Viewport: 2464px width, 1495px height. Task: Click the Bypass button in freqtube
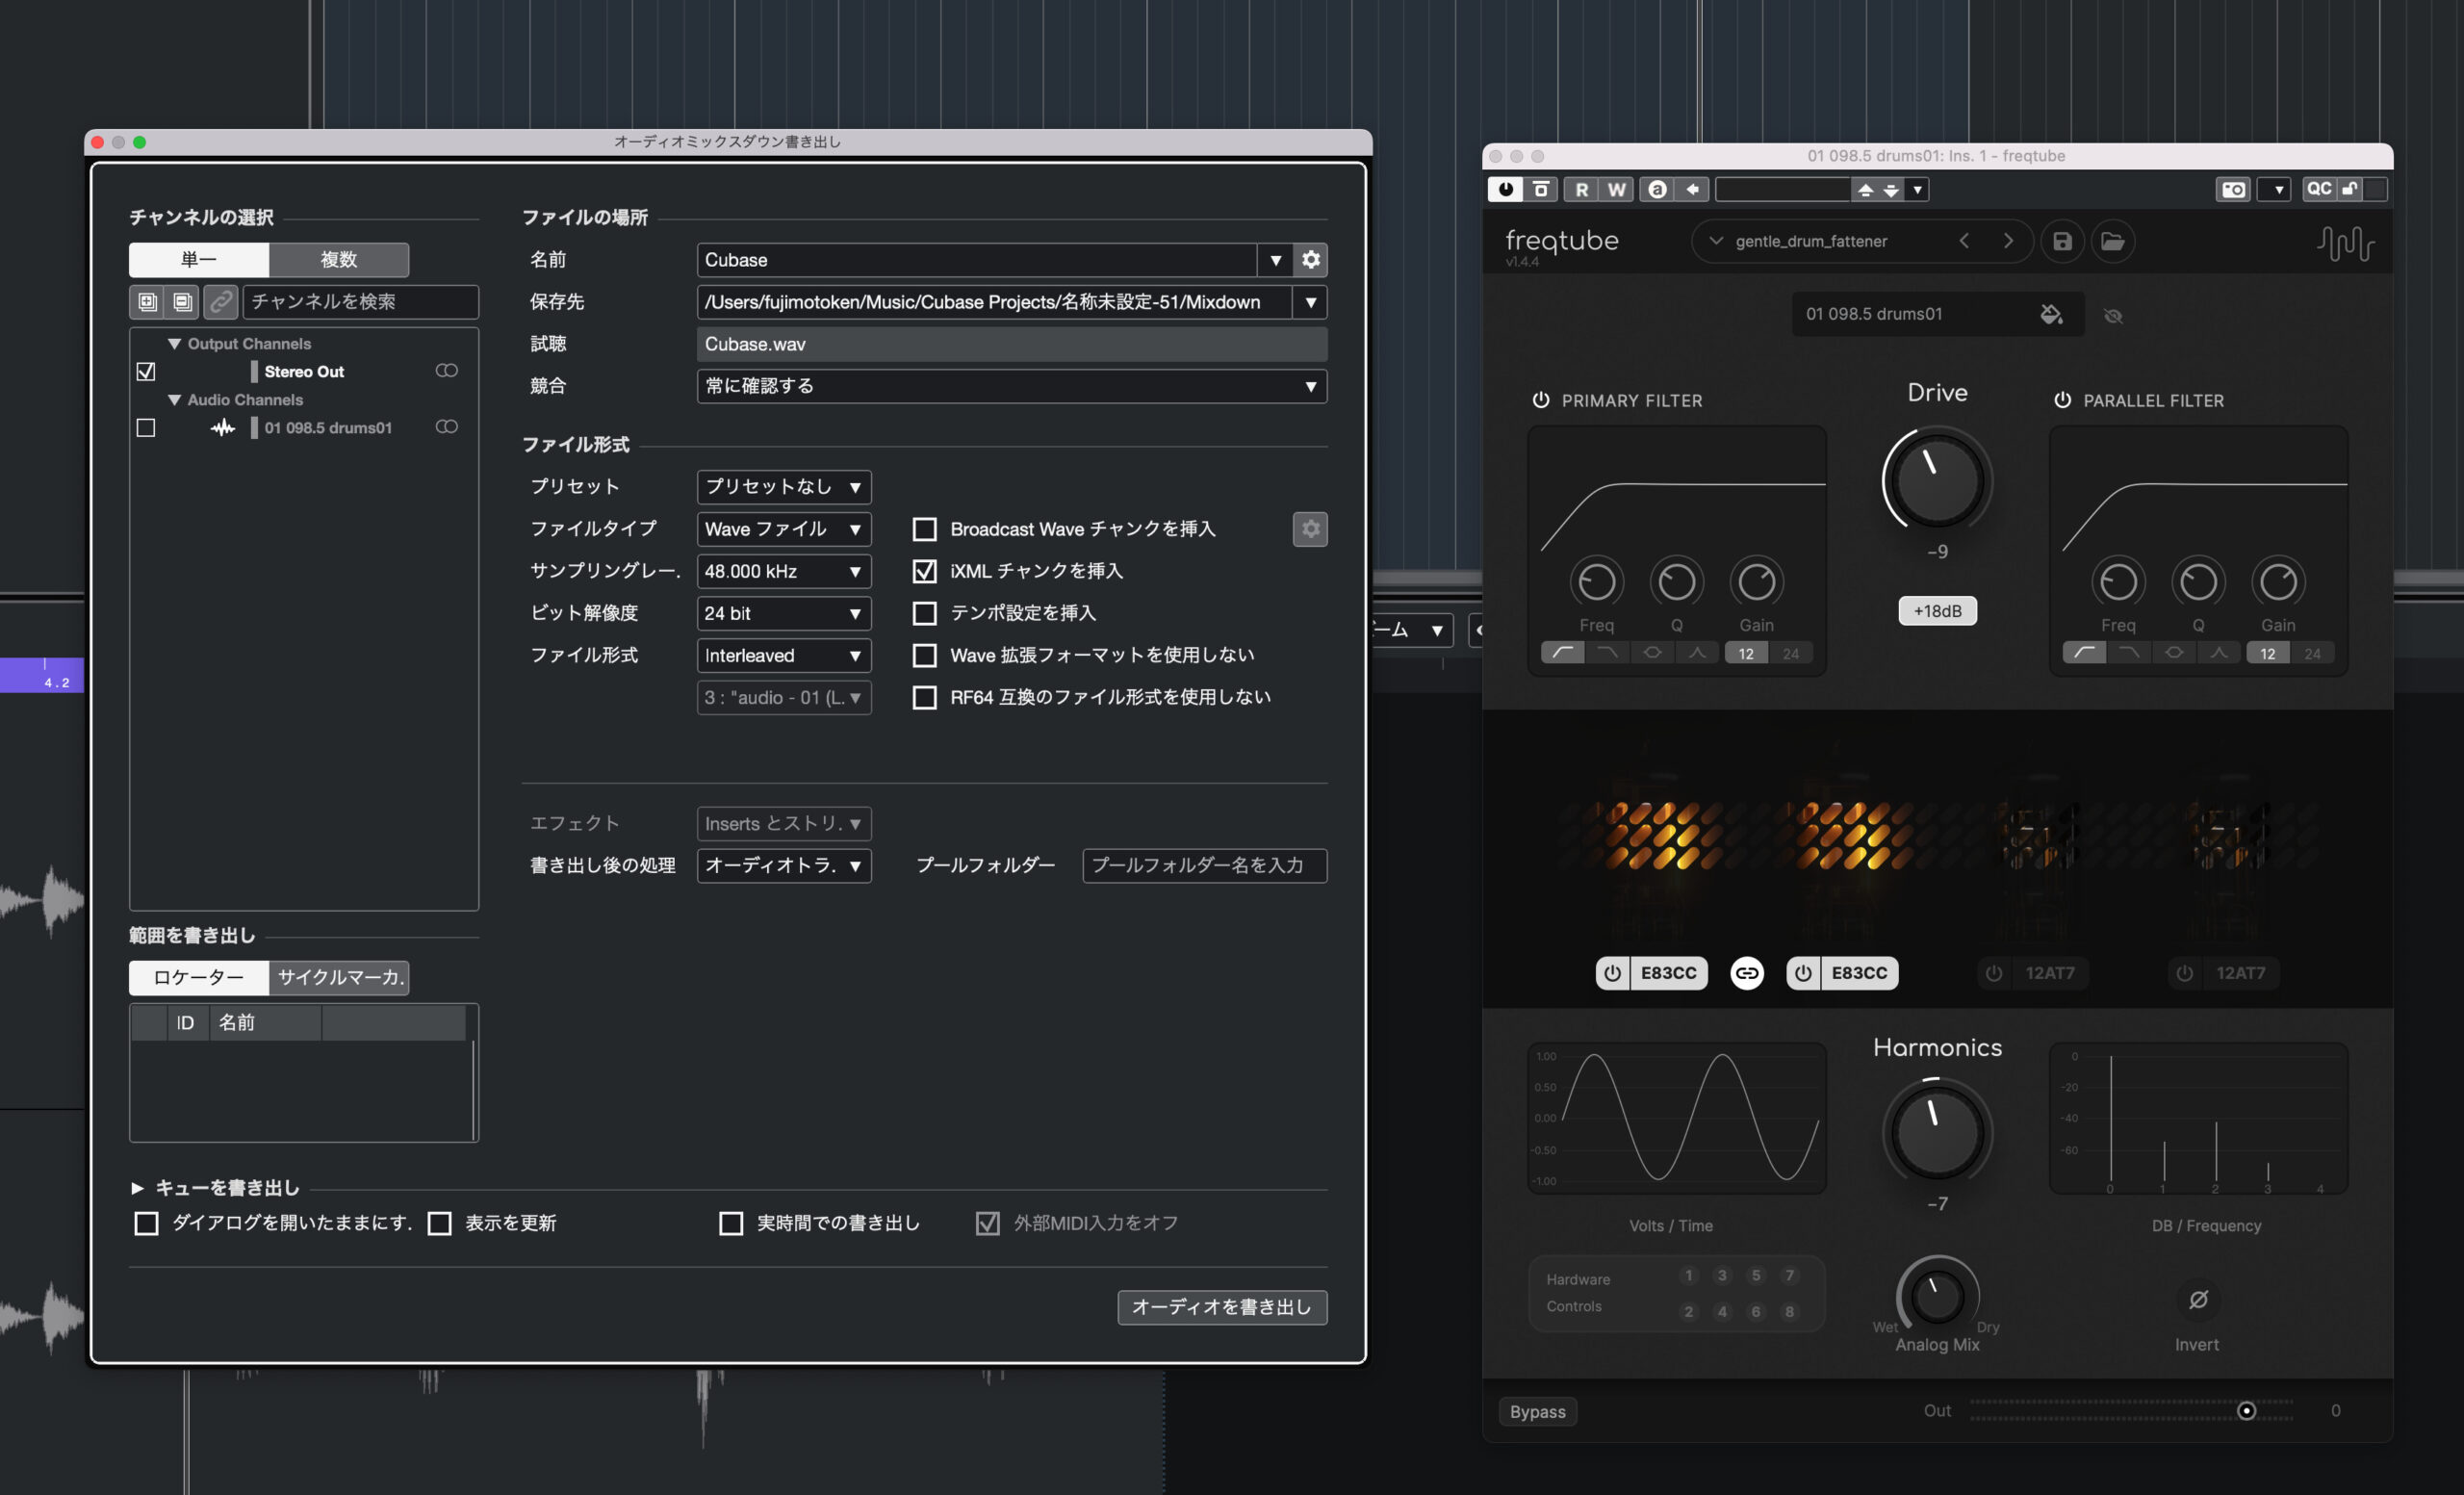tap(1537, 1411)
